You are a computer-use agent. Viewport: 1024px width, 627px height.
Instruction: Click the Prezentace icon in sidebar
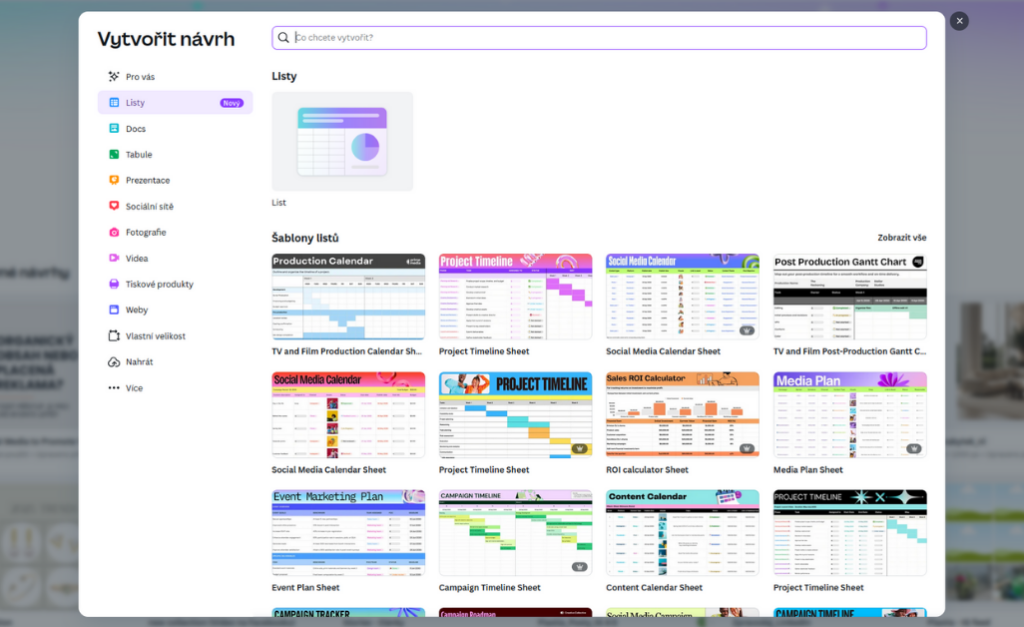point(114,180)
